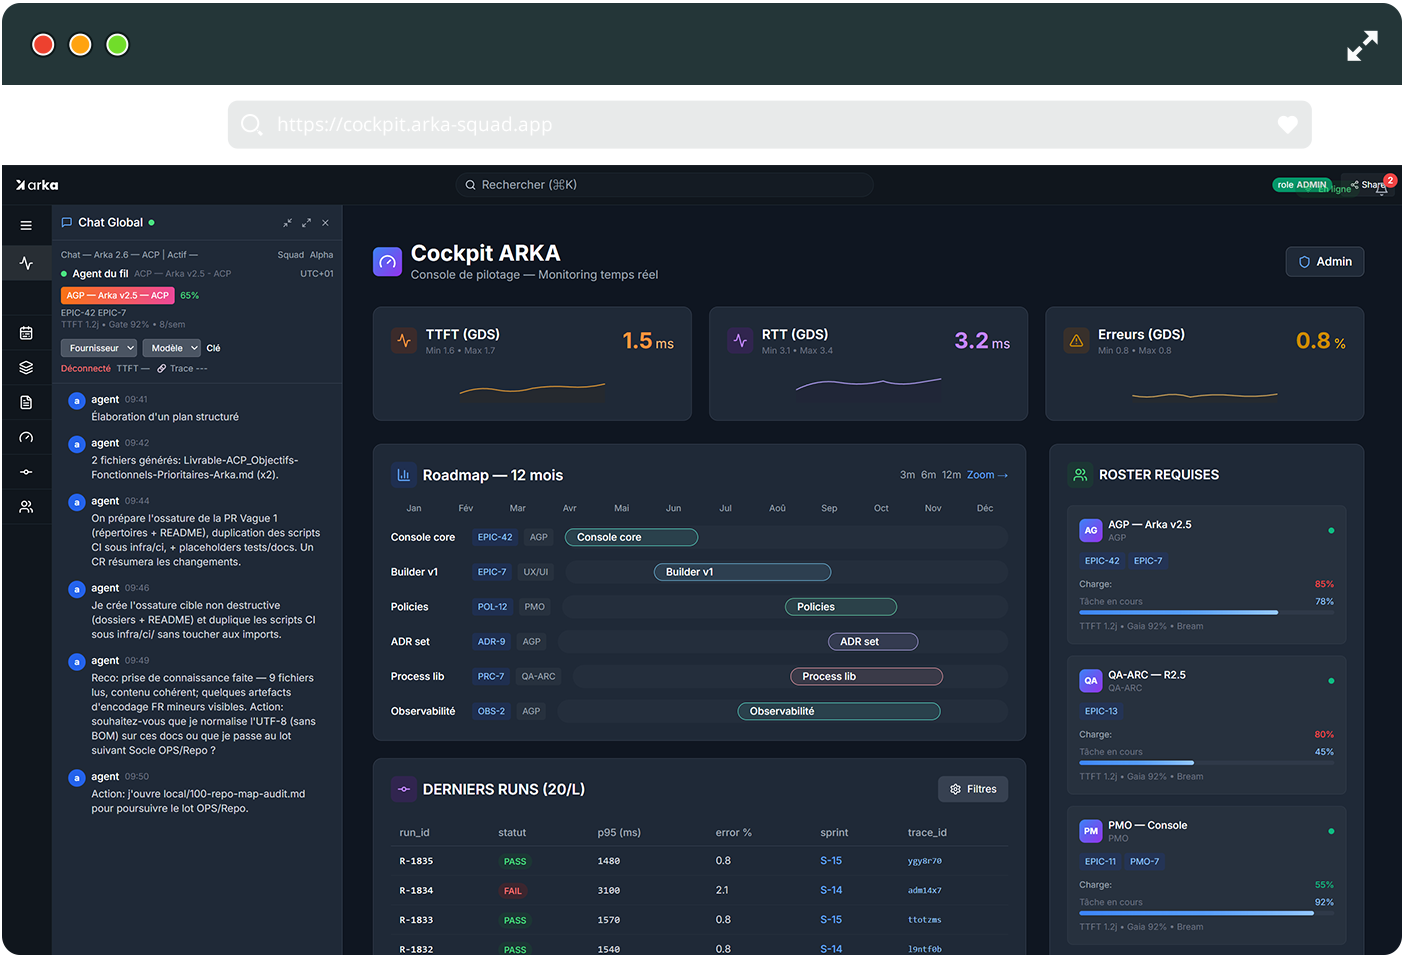Open sprint S-14 link in run R-1834
The image size is (1404, 956).
point(831,890)
